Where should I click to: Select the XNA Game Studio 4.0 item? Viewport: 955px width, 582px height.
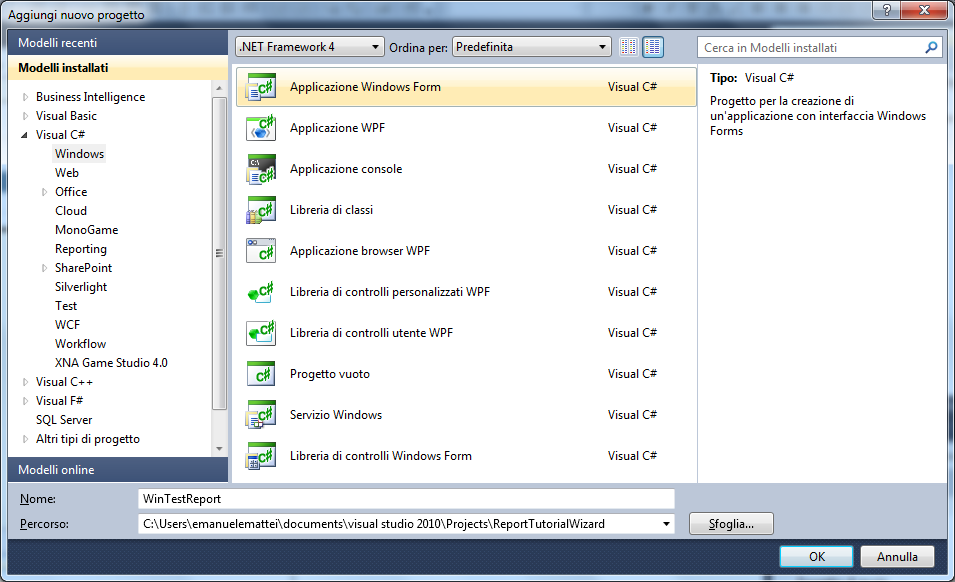pos(111,363)
